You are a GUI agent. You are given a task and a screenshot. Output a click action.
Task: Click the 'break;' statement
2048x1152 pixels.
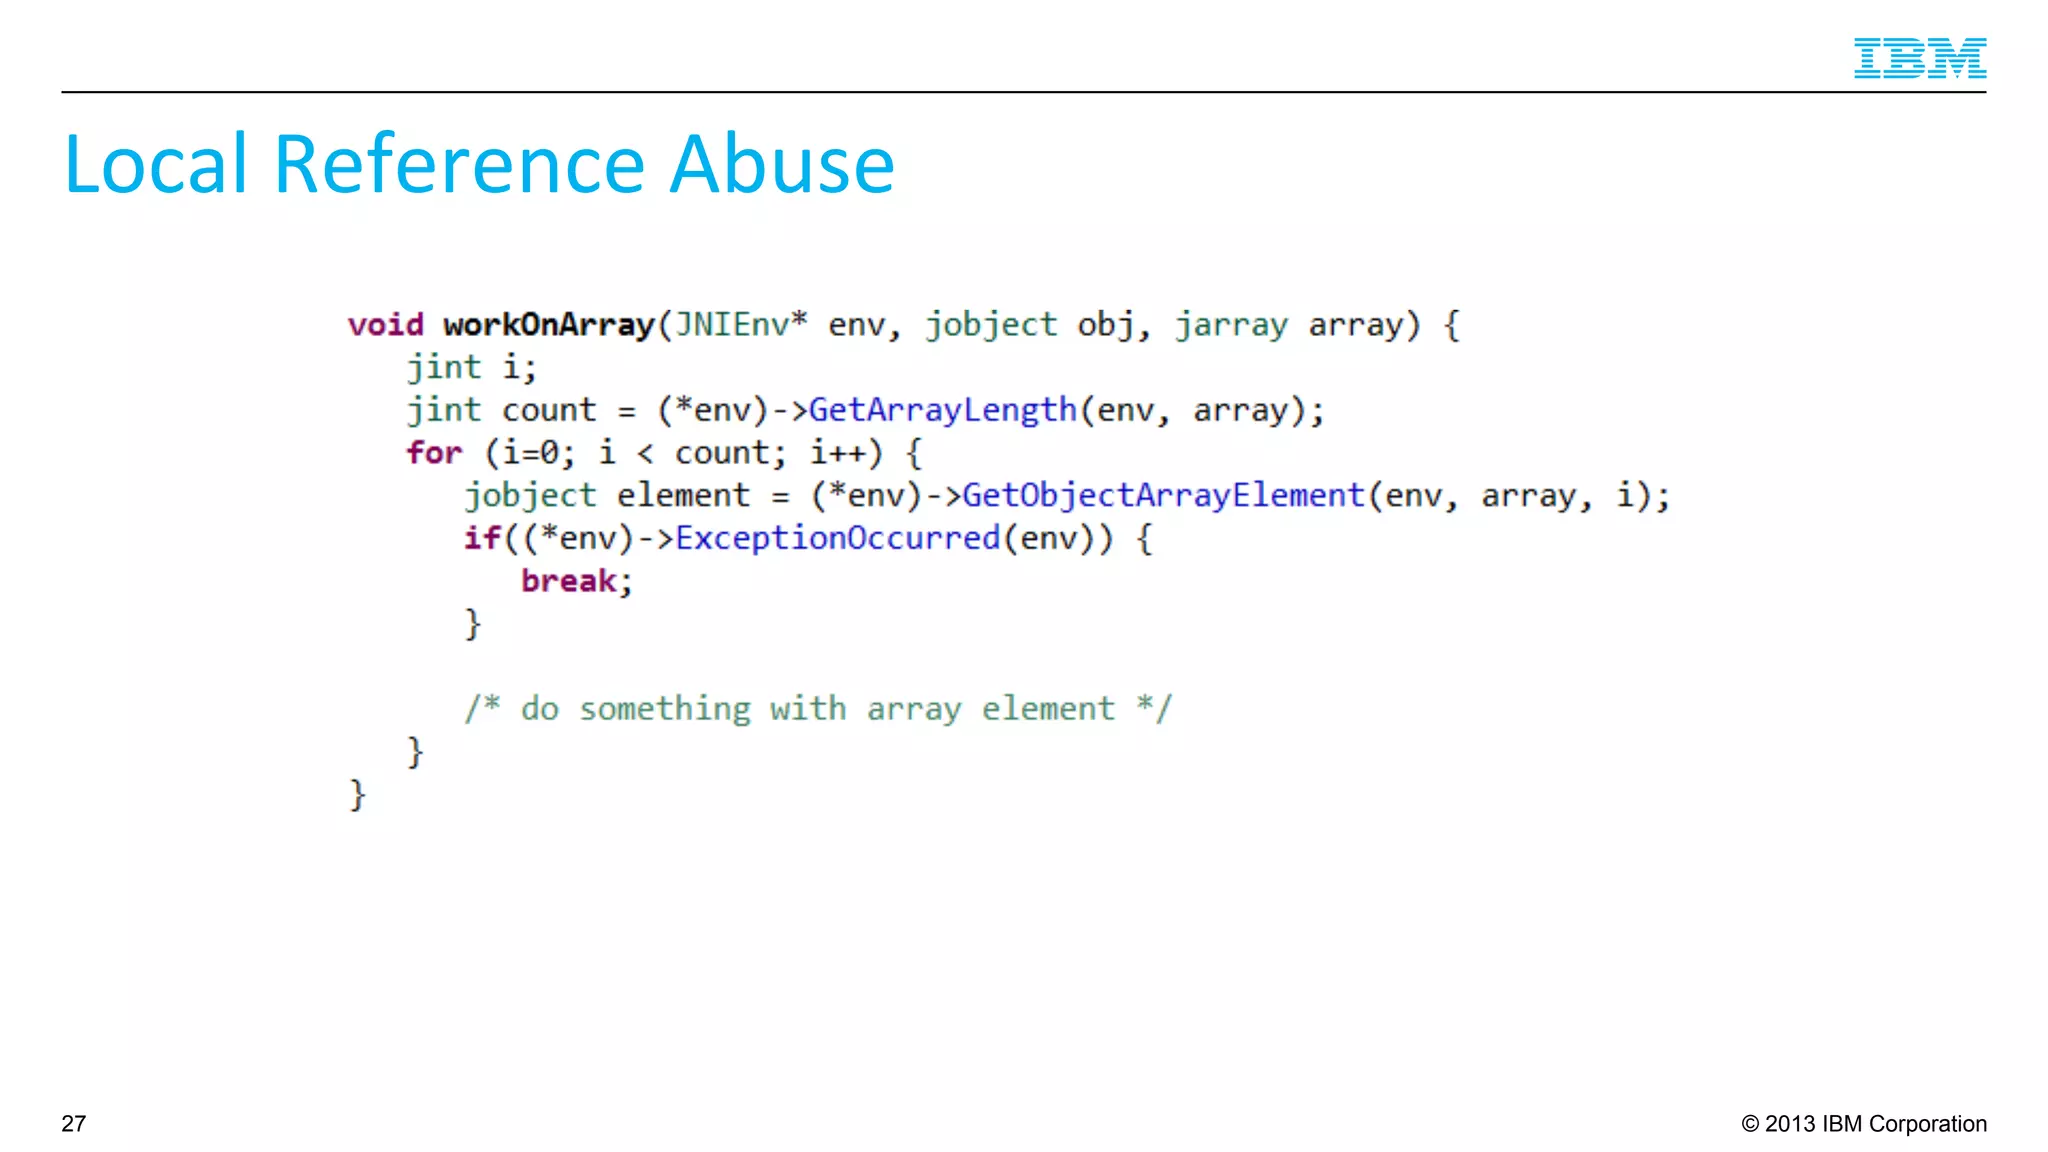coord(577,581)
